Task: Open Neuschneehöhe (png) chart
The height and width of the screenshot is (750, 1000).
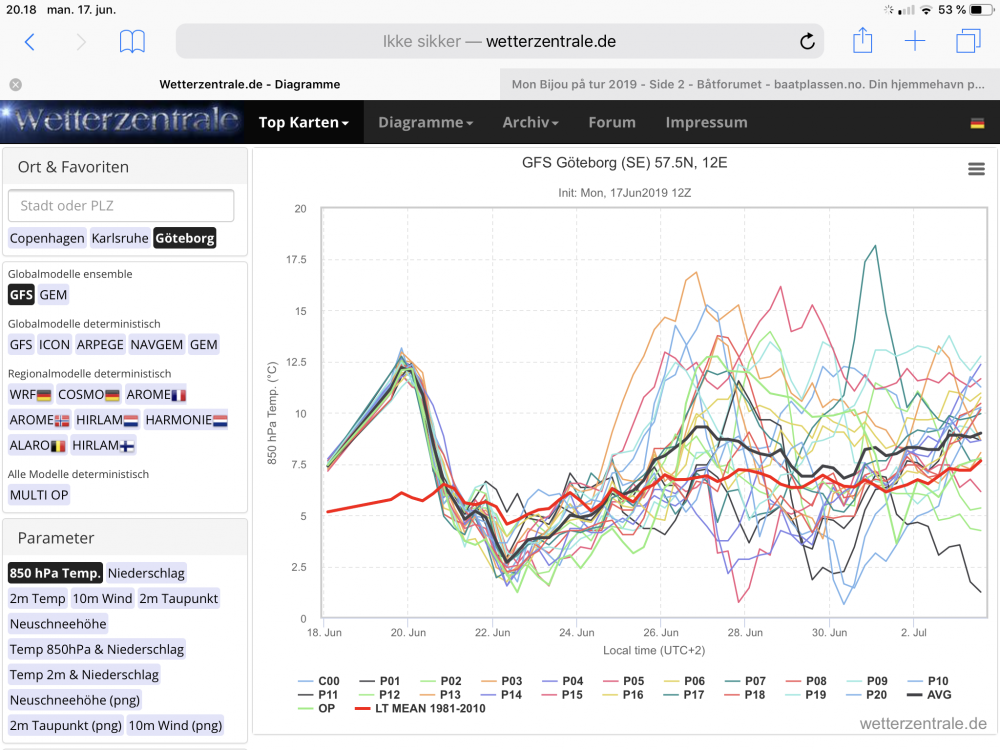Action: click(75, 700)
